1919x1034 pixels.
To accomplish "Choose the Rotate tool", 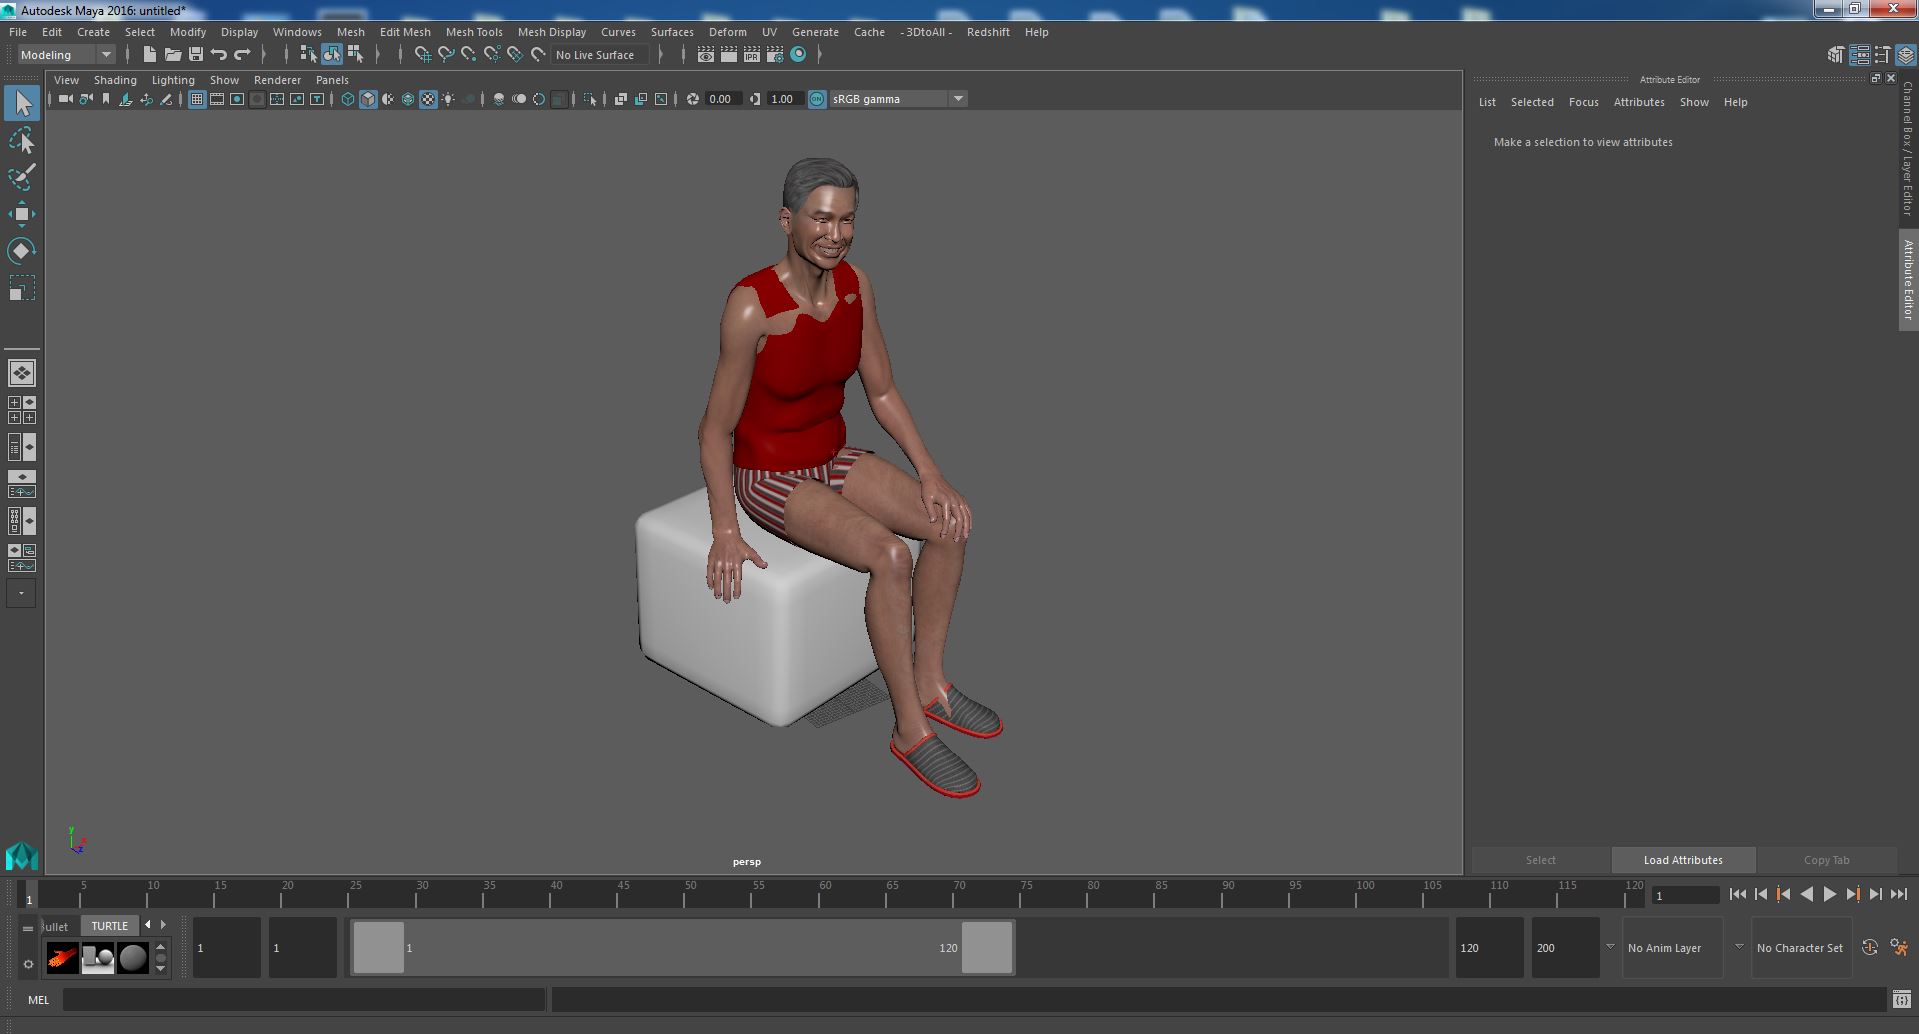I will click(22, 250).
